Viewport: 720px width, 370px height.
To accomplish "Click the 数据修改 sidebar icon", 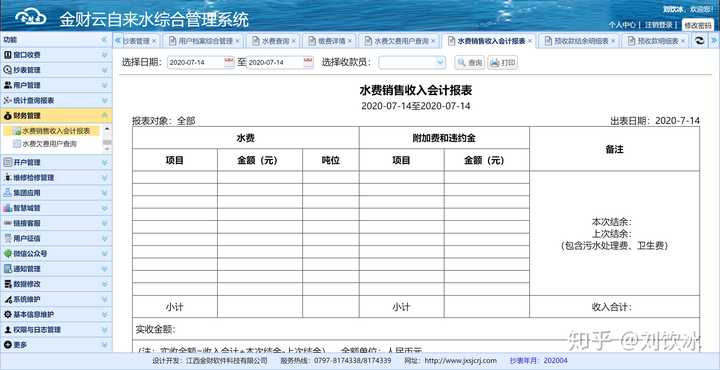I will tap(7, 284).
